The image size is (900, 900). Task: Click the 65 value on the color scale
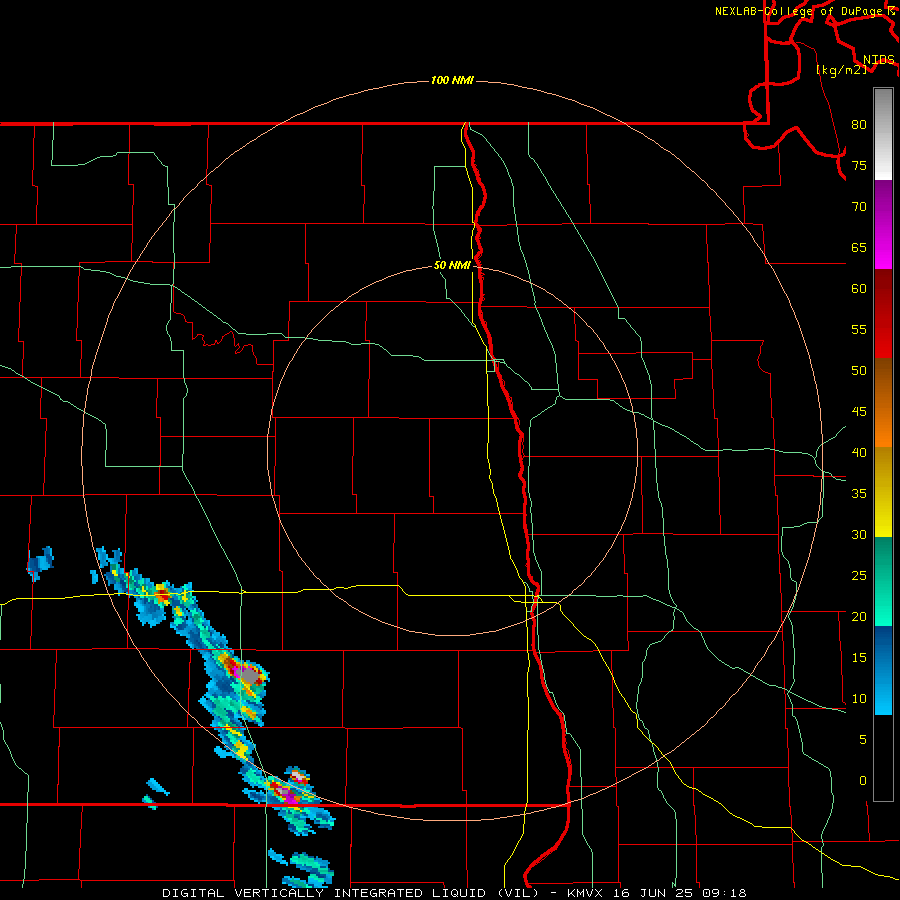[x=859, y=247]
